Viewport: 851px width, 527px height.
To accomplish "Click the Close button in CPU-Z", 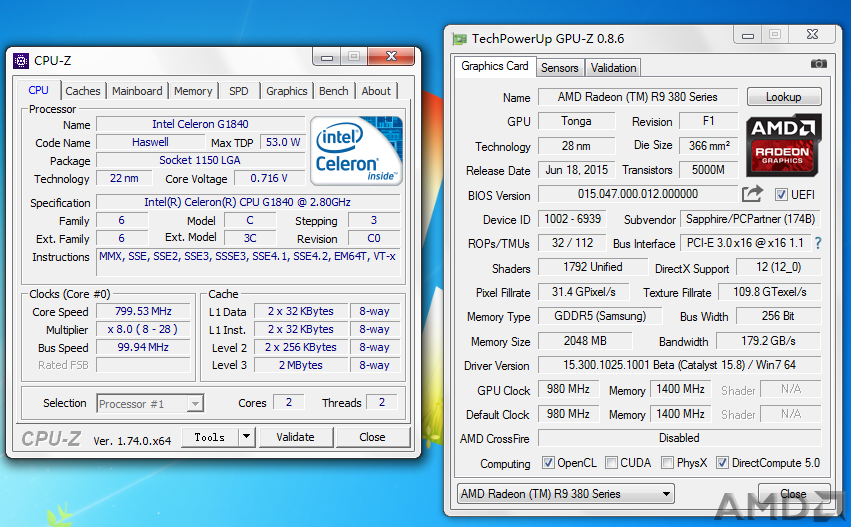I will [x=372, y=437].
